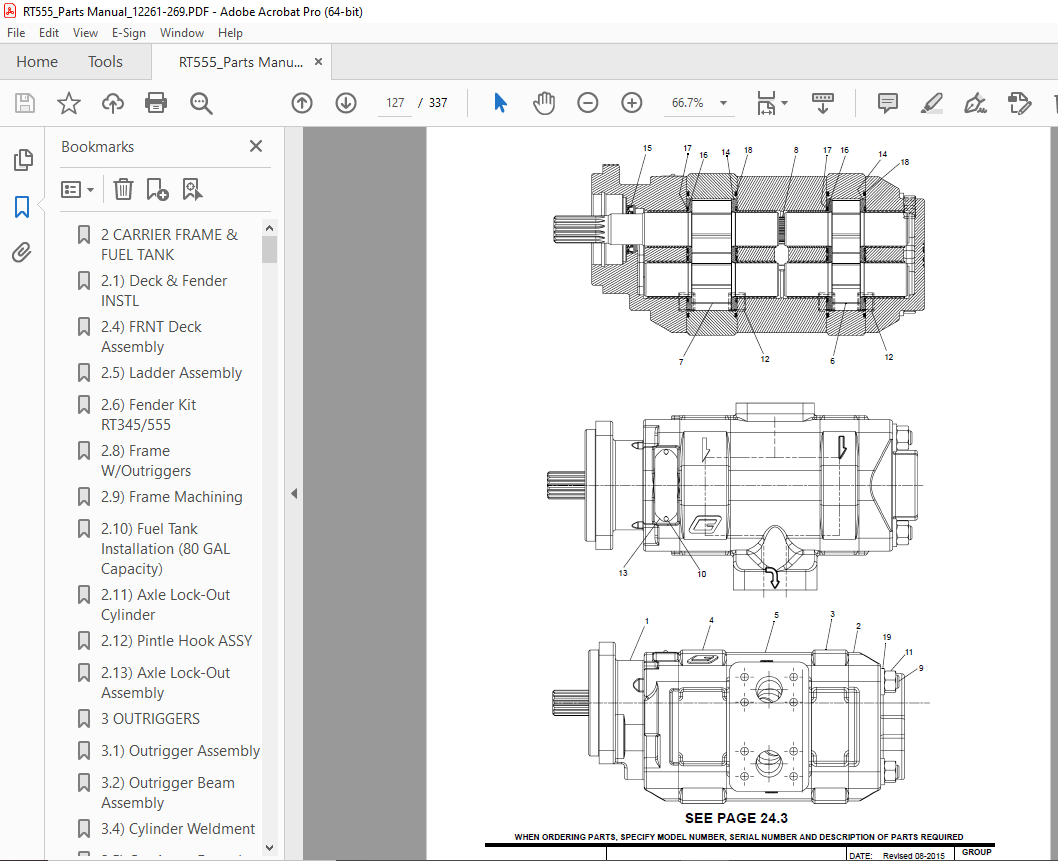
Task: Click the page number input field
Action: [x=395, y=103]
